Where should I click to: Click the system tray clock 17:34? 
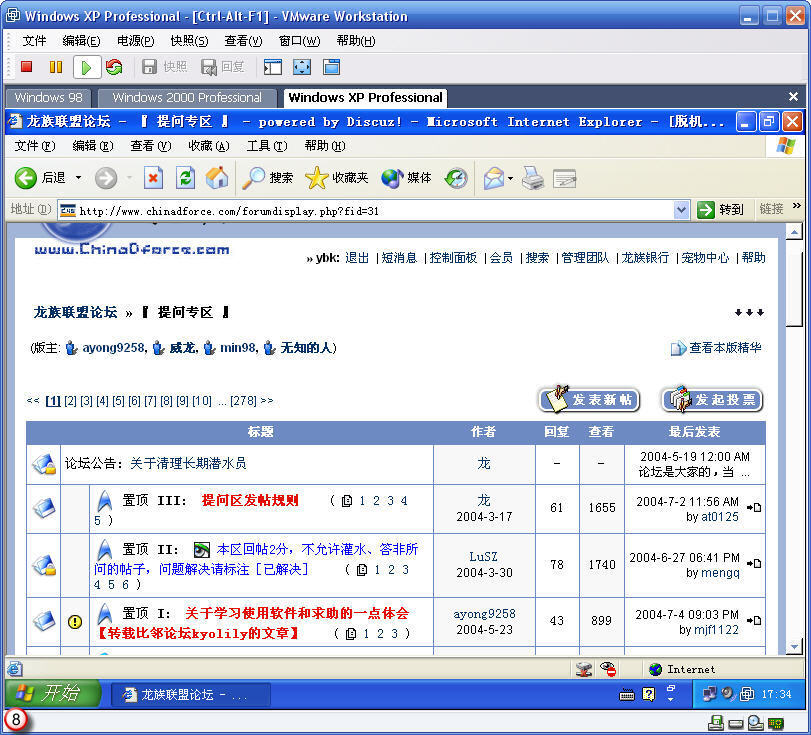[776, 694]
